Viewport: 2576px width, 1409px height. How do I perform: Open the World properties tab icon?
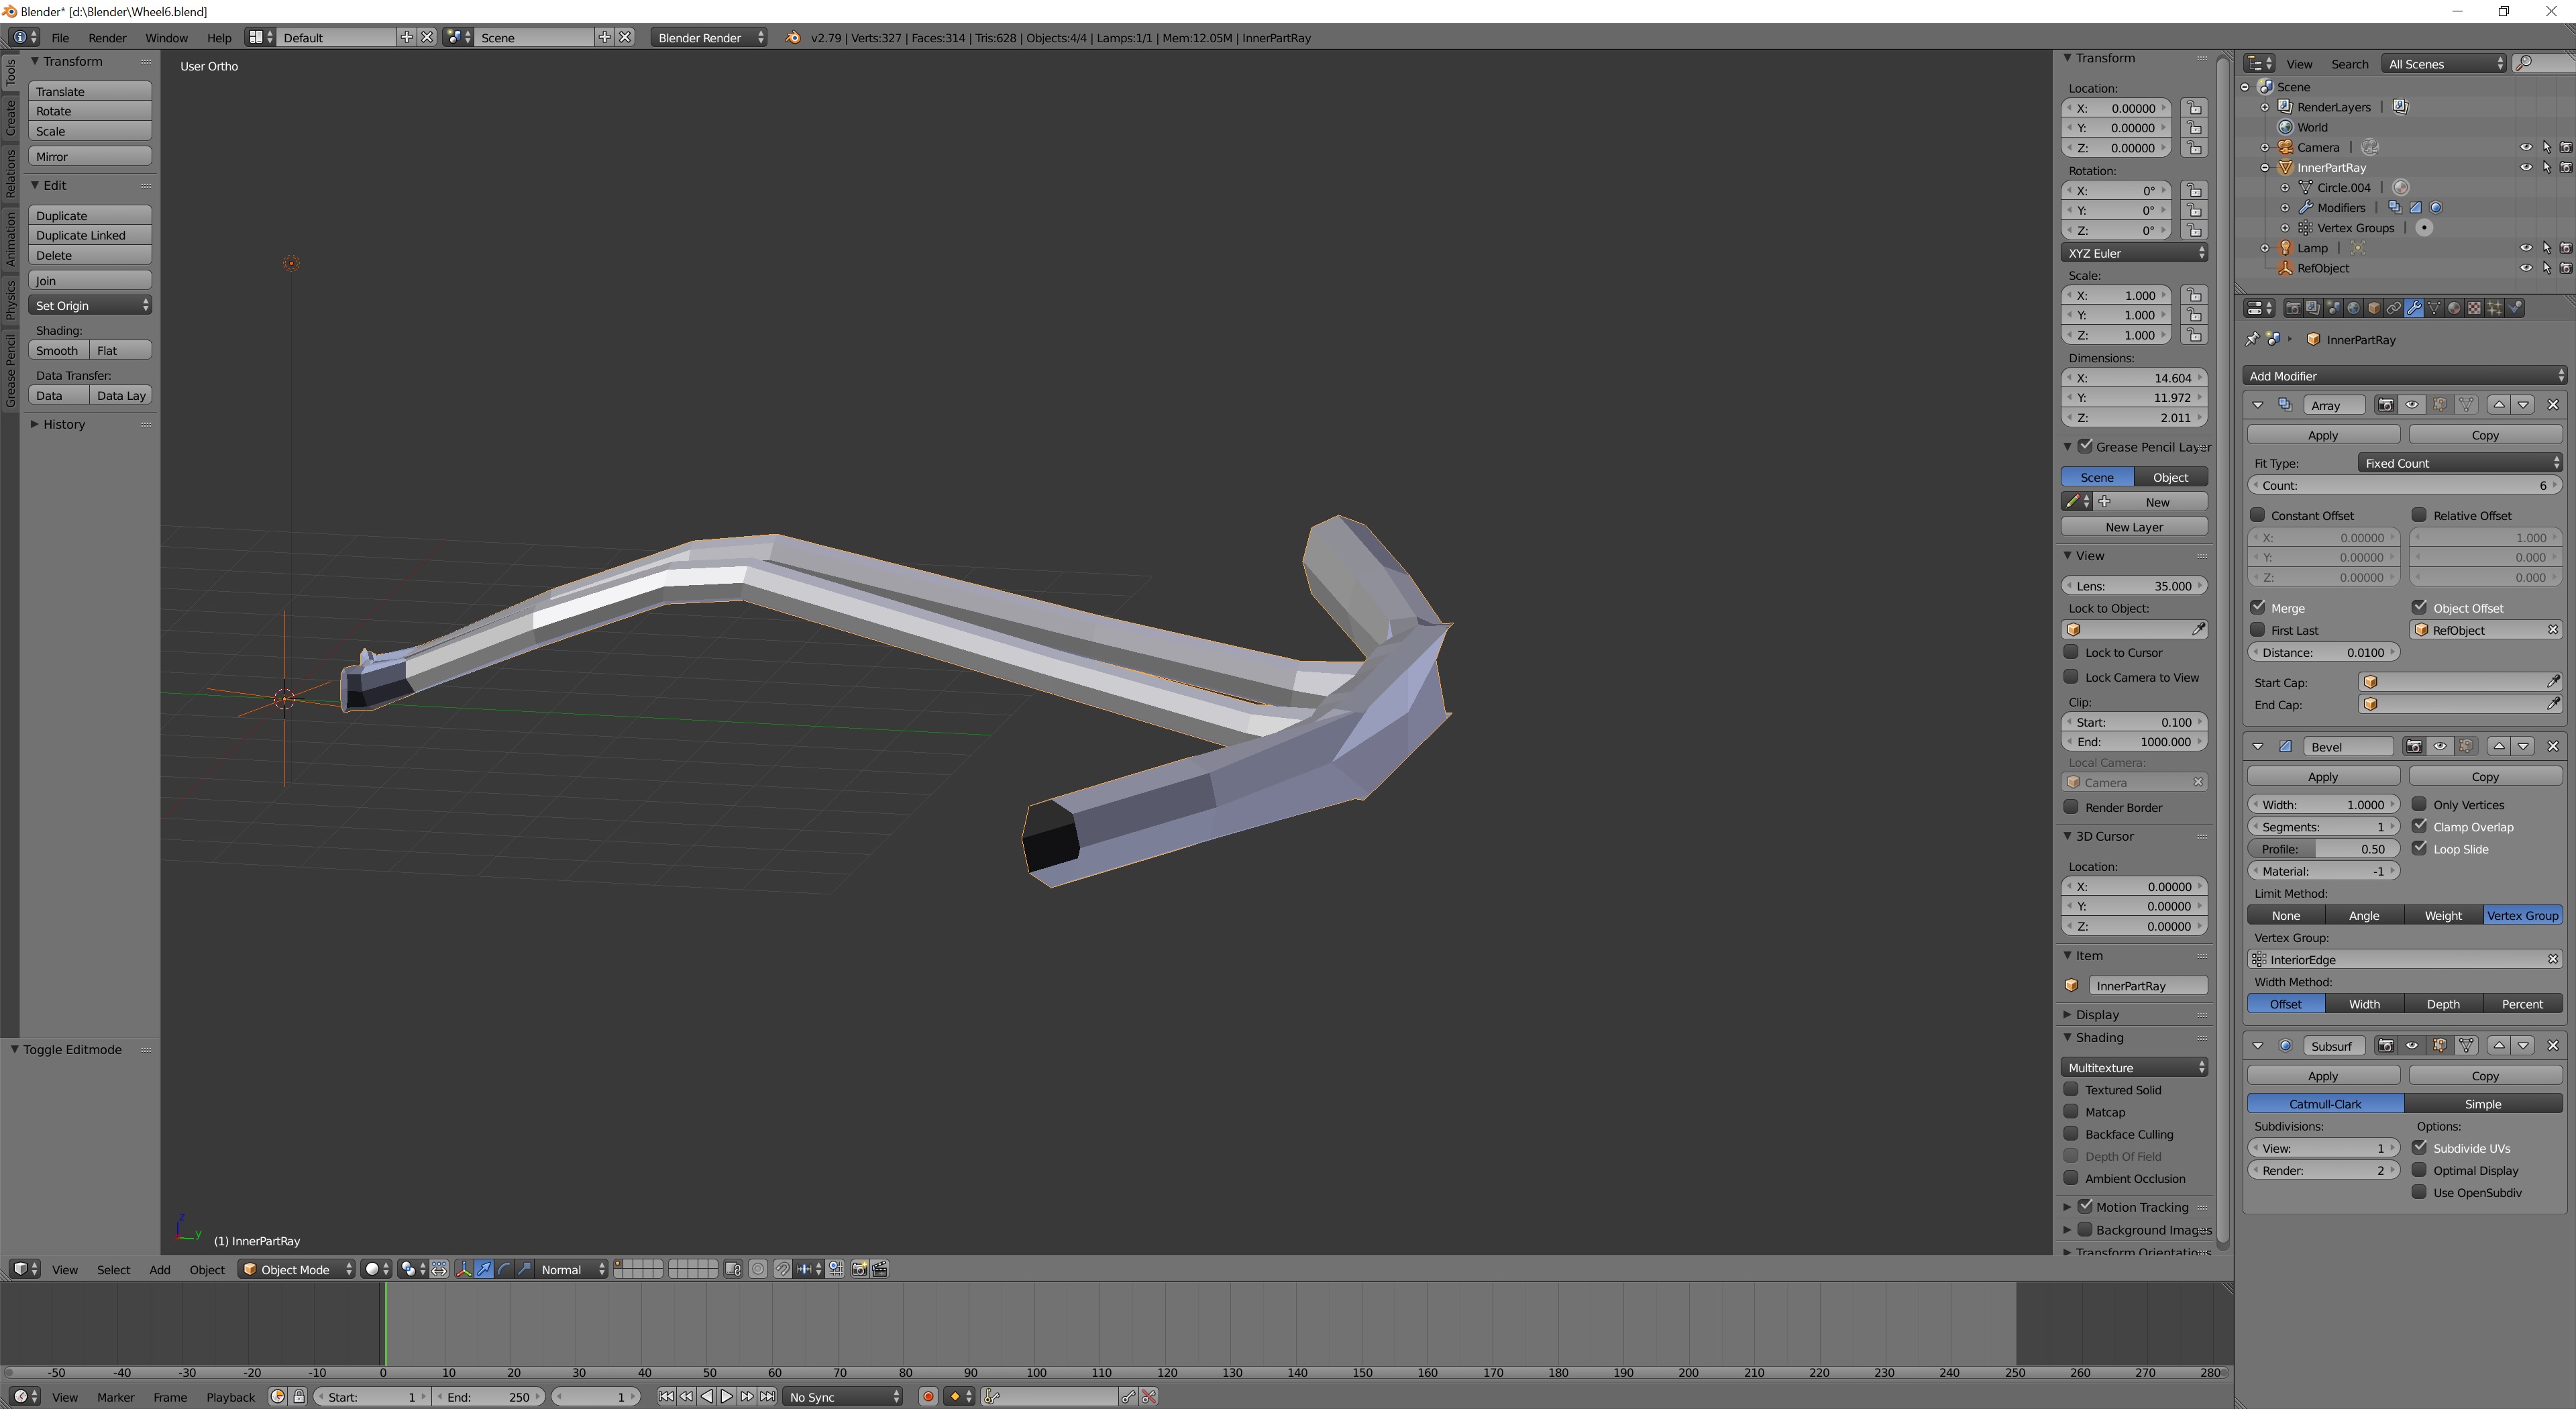pyautogui.click(x=2353, y=308)
